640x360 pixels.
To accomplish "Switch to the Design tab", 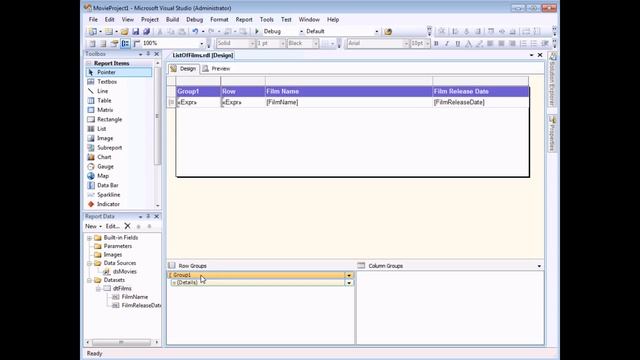I will click(183, 69).
